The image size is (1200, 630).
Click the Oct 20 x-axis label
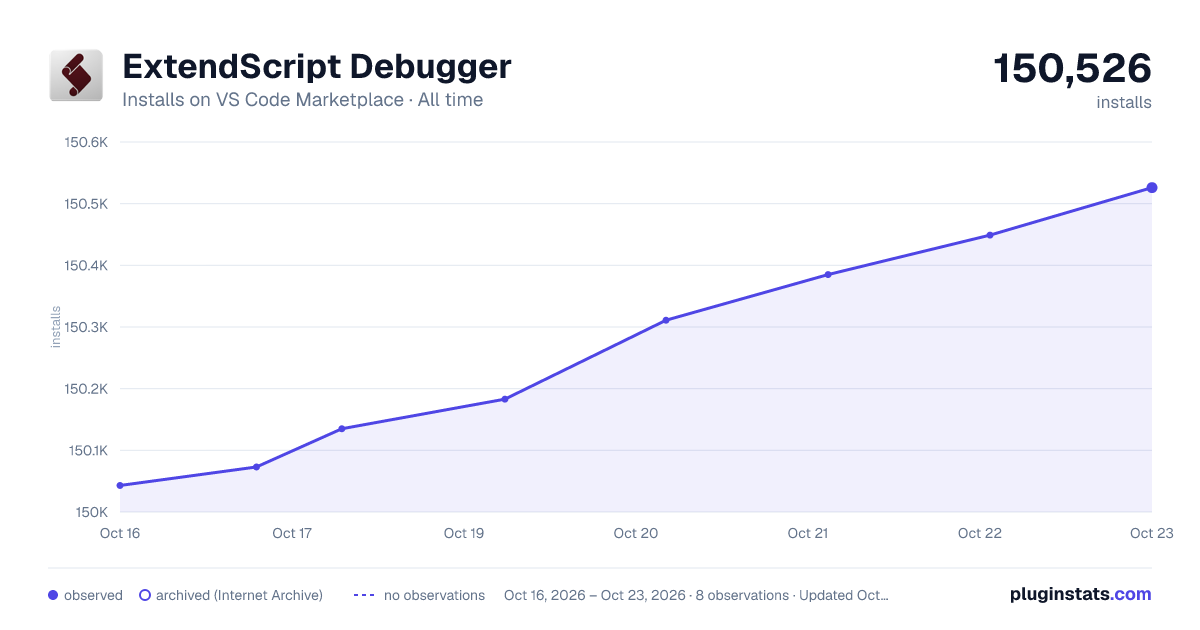(x=636, y=533)
